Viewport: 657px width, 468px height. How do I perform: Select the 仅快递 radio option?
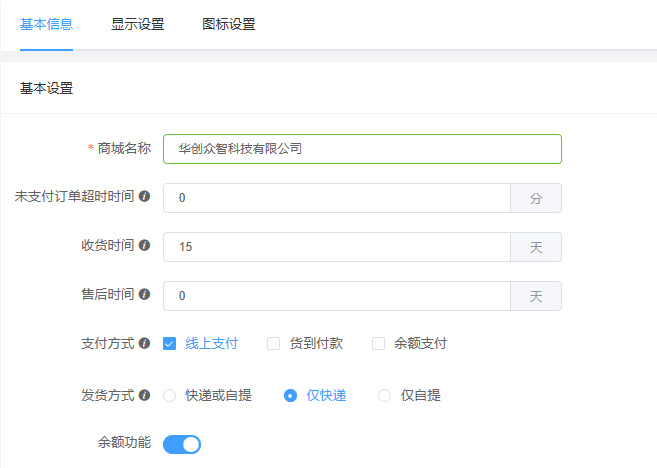pyautogui.click(x=290, y=396)
